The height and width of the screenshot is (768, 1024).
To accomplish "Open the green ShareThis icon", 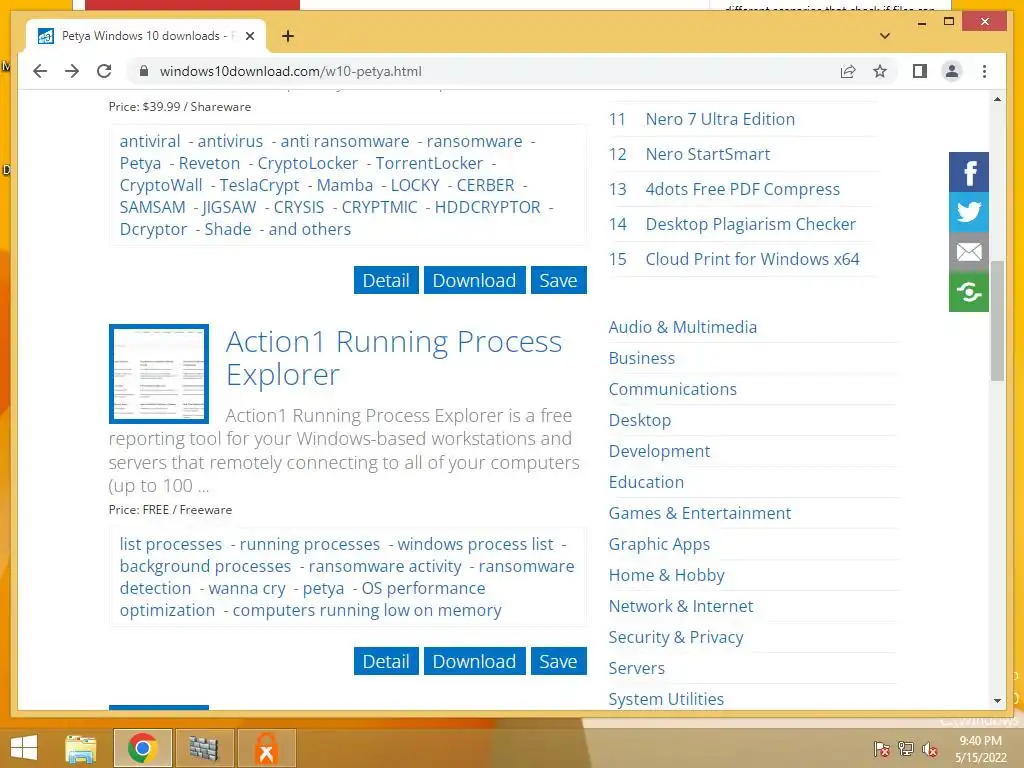I will coord(969,292).
